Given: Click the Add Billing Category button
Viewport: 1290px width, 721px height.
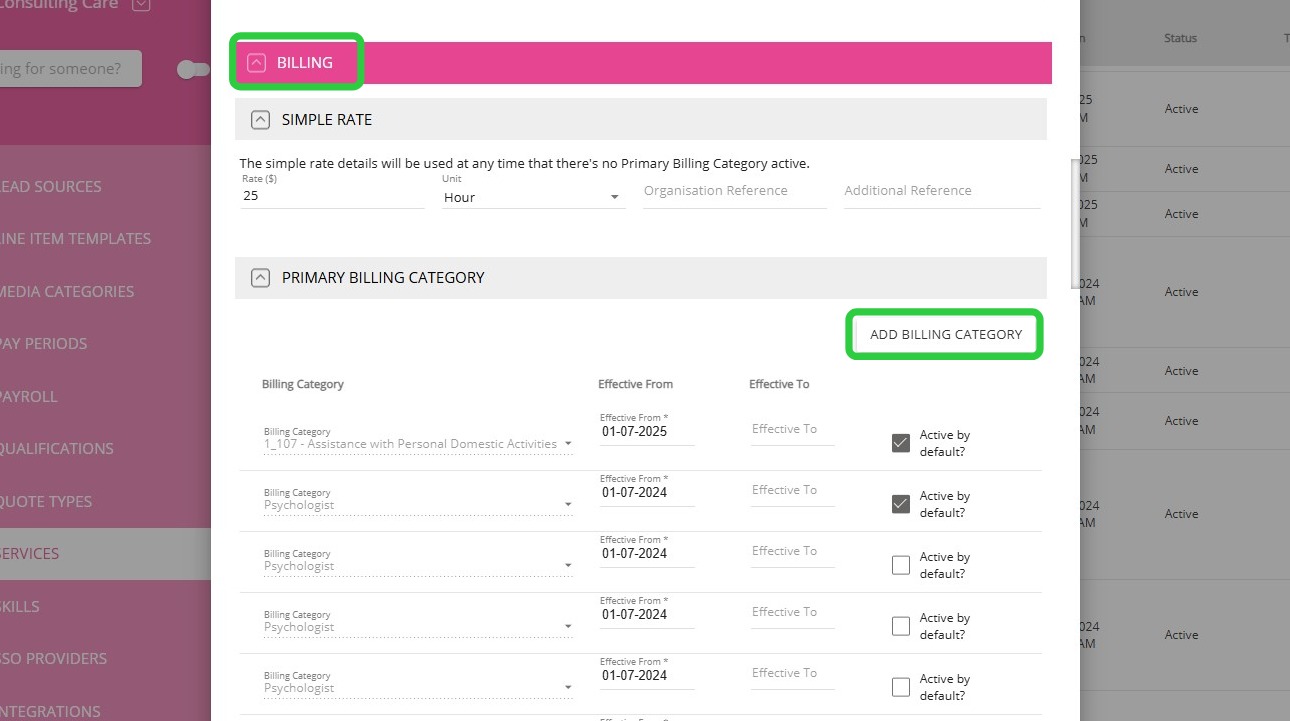Looking at the screenshot, I should pos(945,334).
